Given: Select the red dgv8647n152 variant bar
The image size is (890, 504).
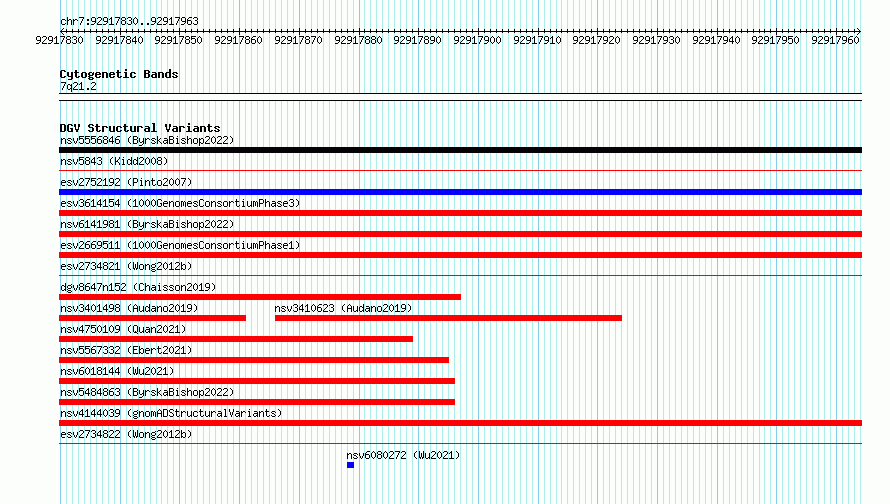Looking at the screenshot, I should point(260,297).
